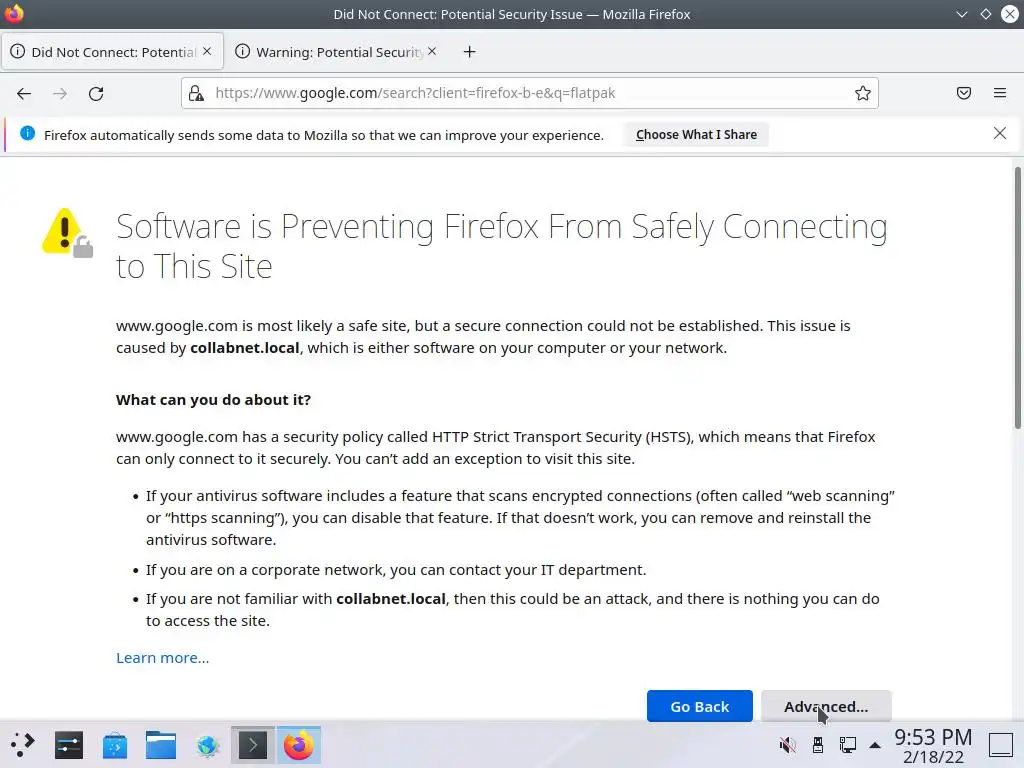Open the network connections tray icon
Viewport: 1024px width, 768px height.
847,745
